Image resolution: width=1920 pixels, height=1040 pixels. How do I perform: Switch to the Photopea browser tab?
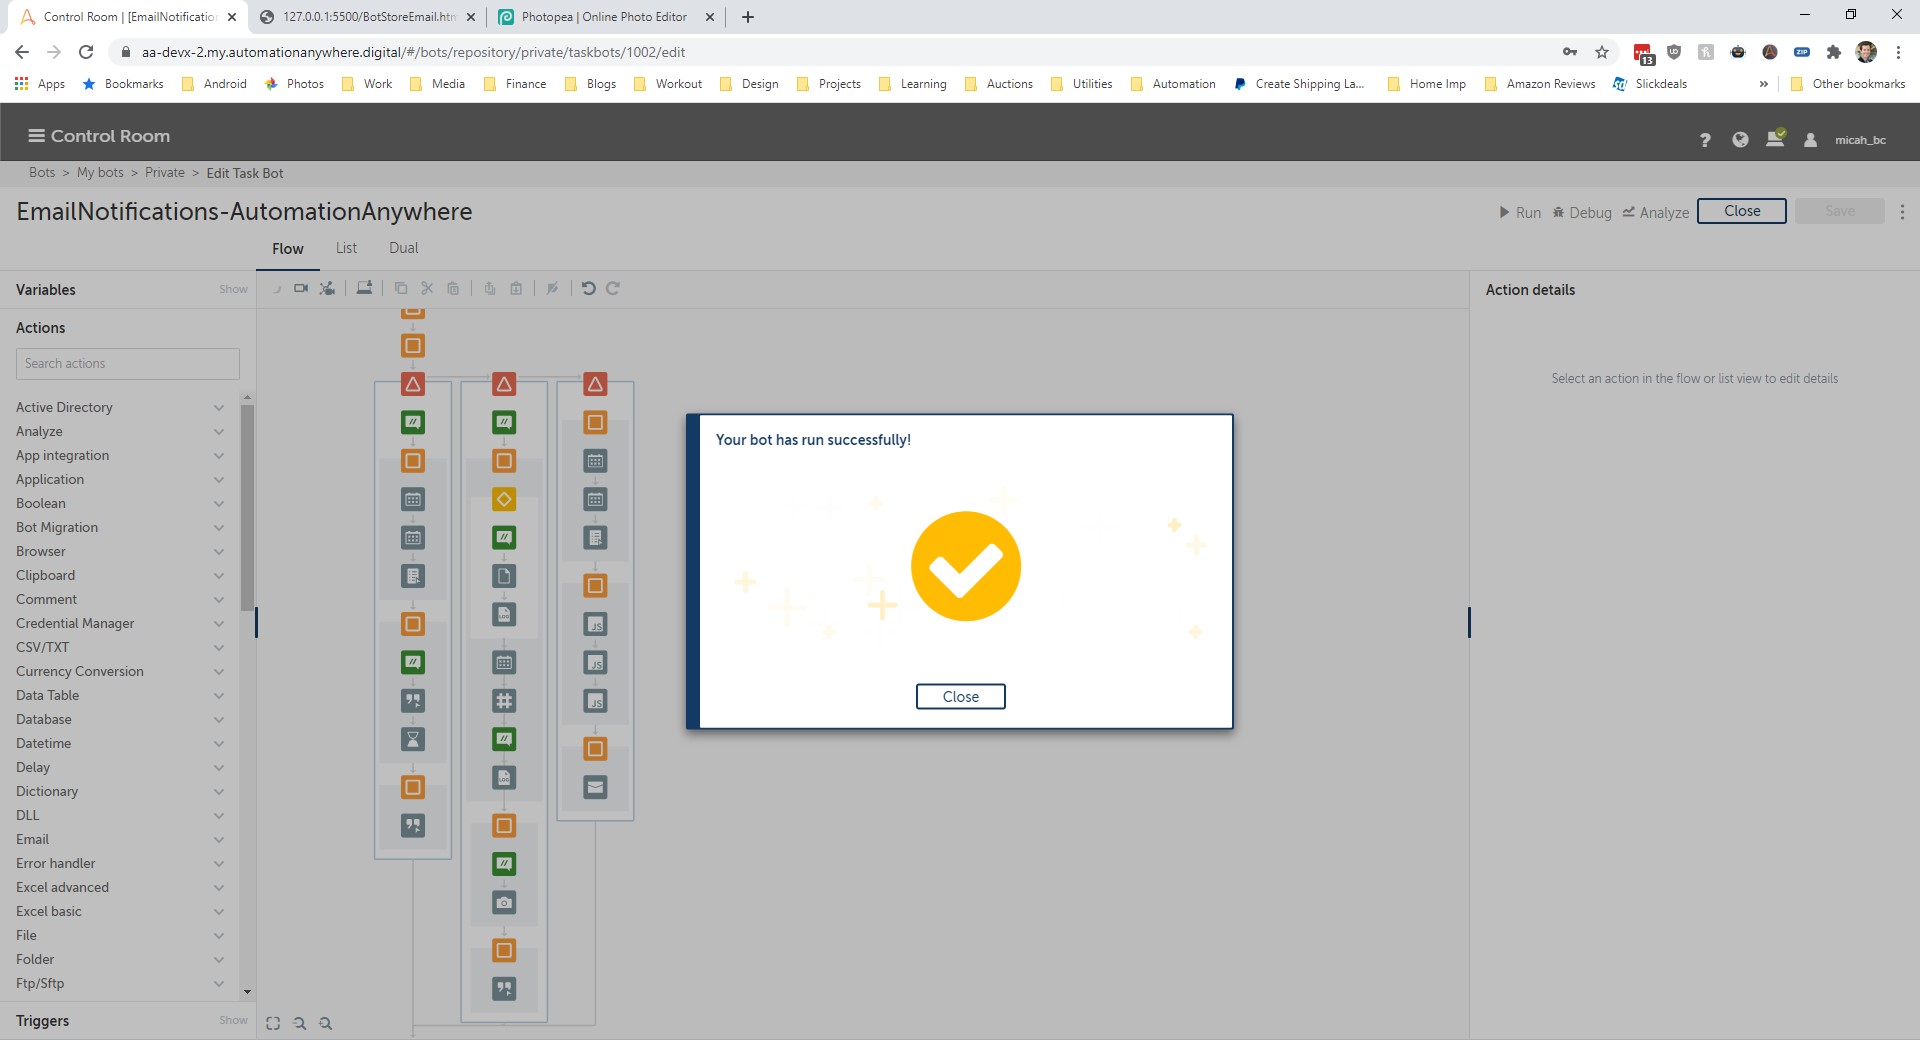(604, 17)
